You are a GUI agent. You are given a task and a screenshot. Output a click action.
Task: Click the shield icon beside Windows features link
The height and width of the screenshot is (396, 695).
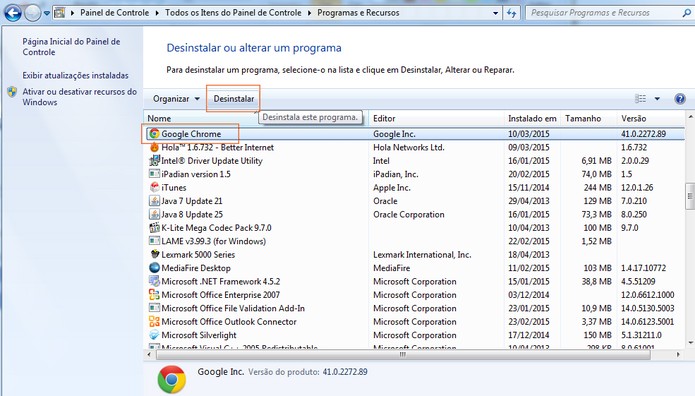point(12,92)
